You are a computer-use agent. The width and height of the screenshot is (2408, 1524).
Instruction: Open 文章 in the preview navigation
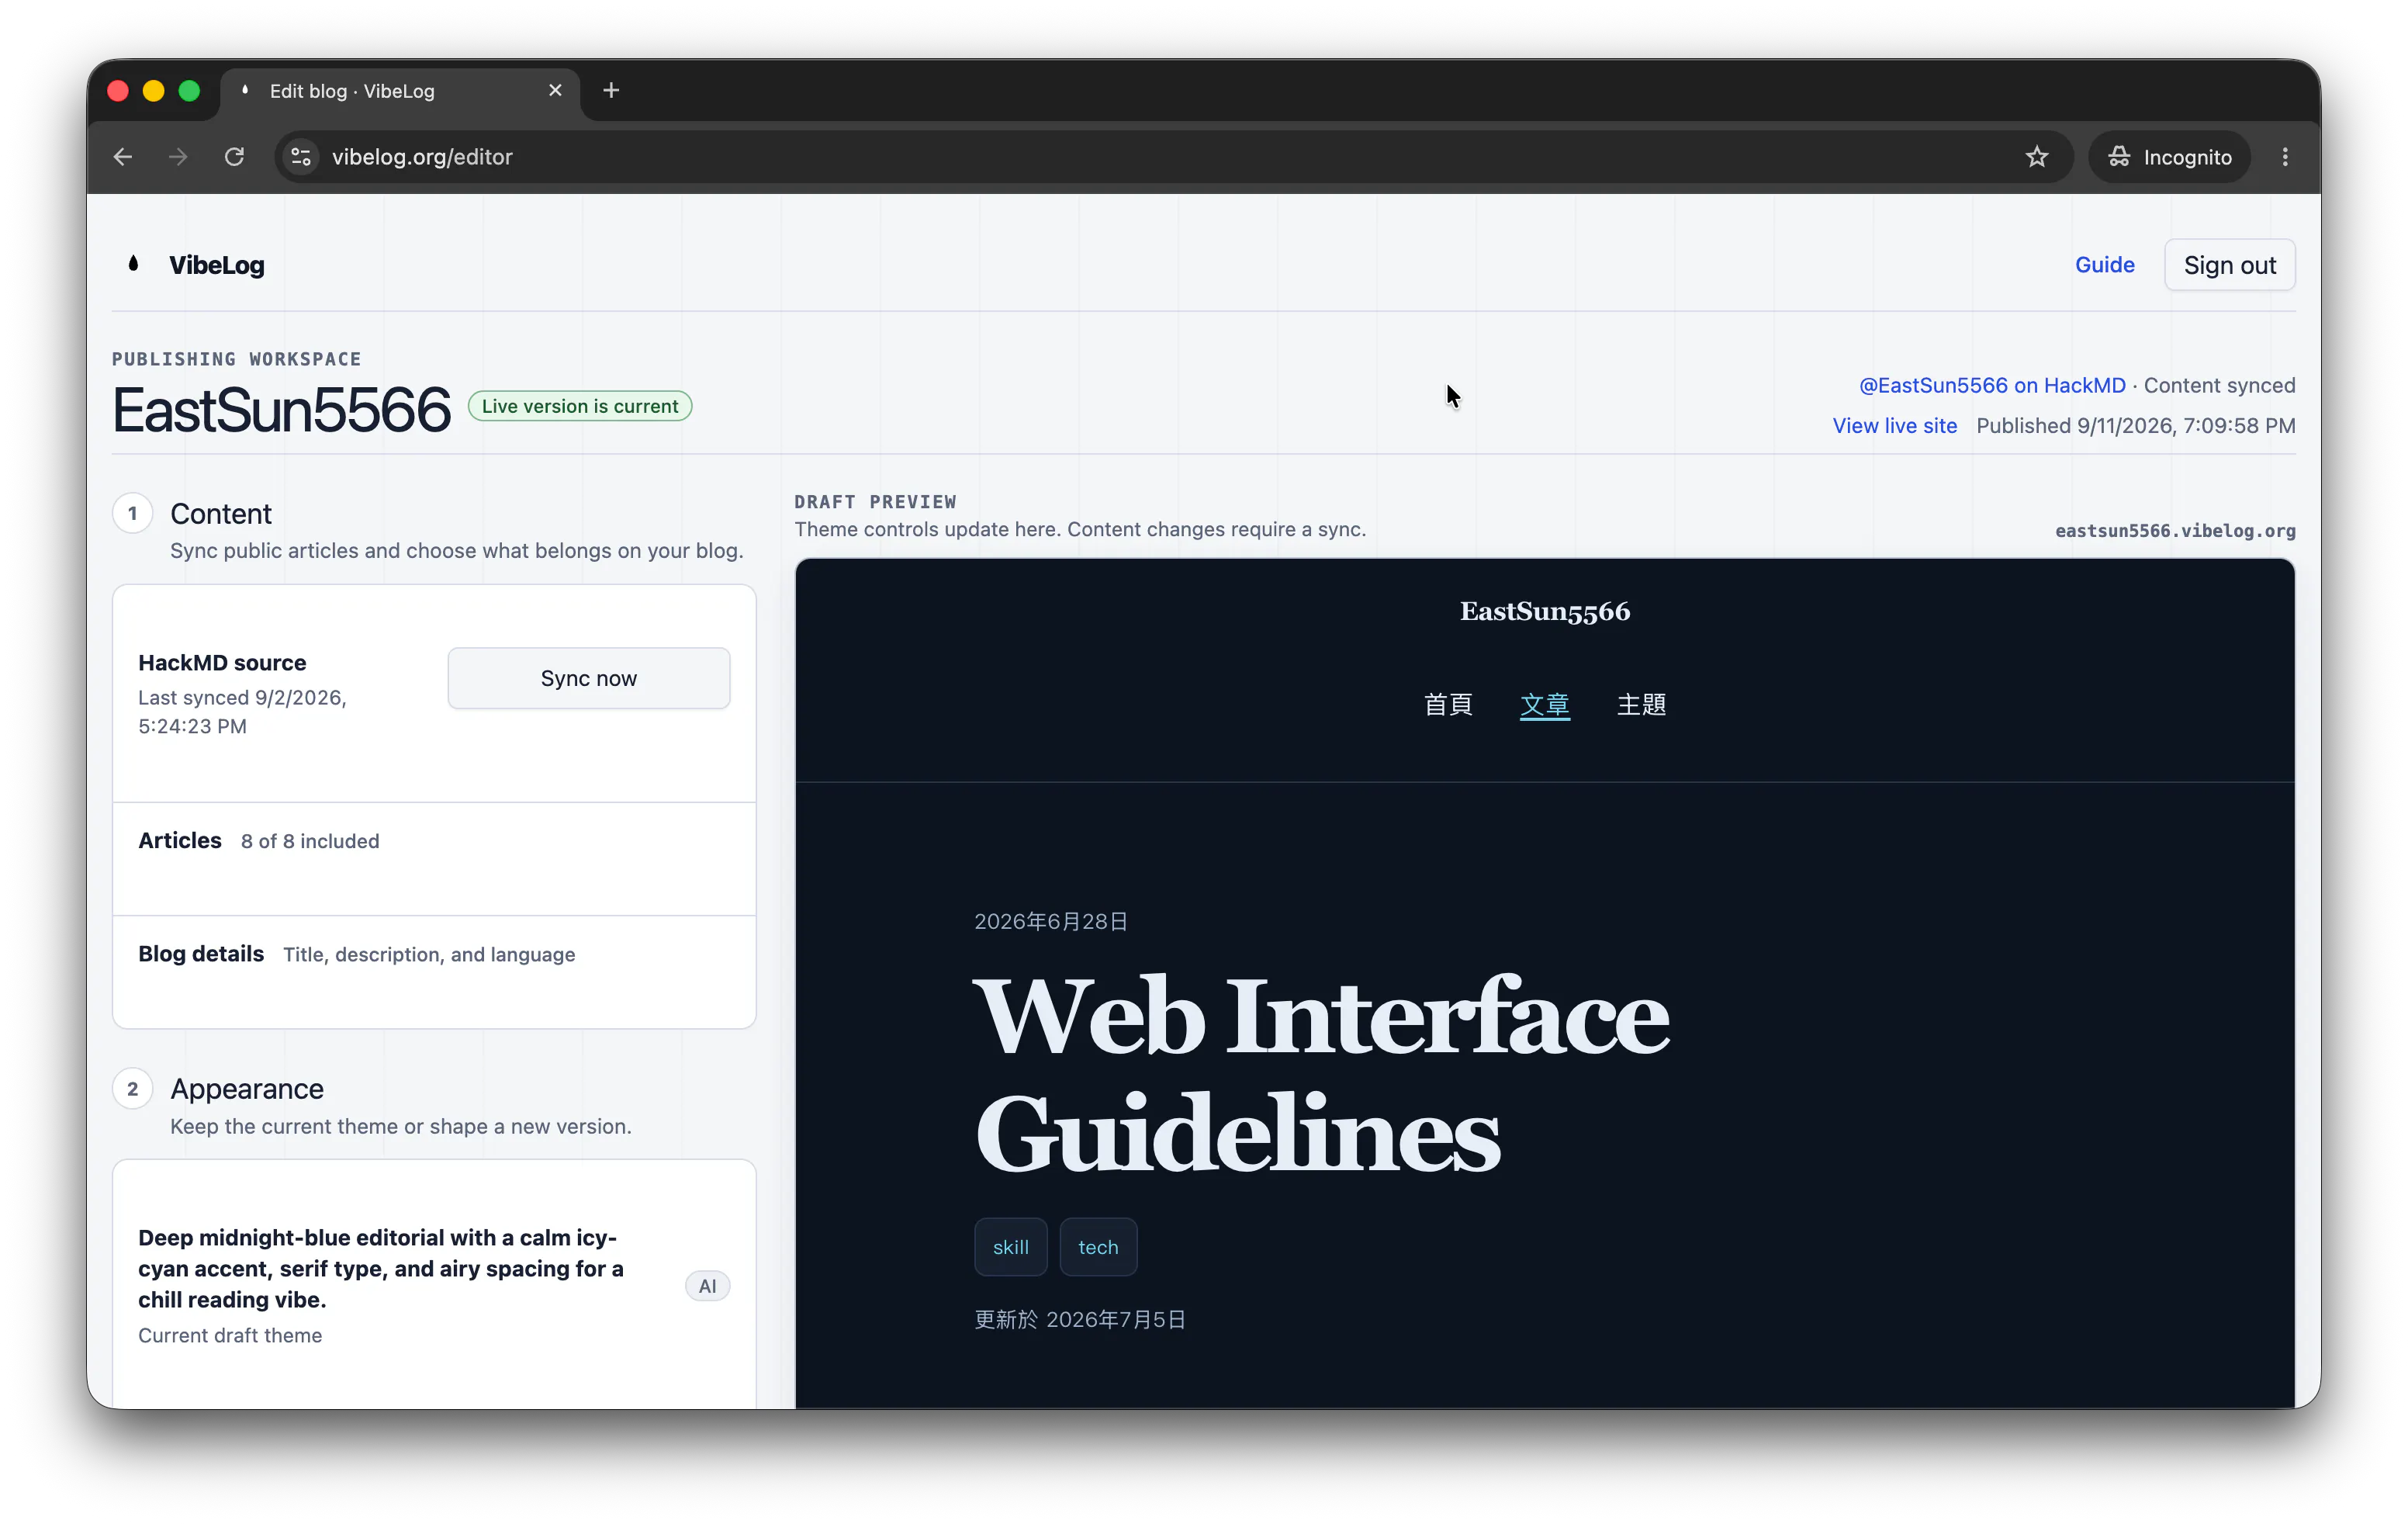pos(1544,705)
